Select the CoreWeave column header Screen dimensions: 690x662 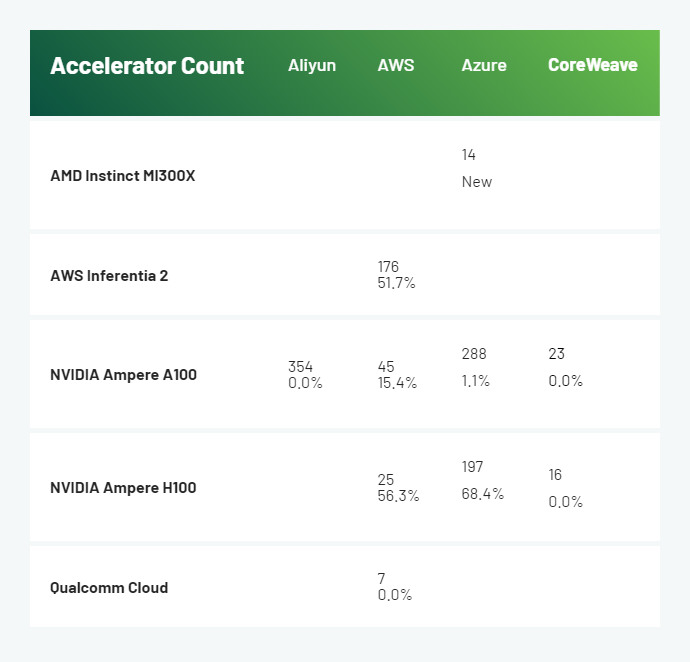(x=593, y=65)
